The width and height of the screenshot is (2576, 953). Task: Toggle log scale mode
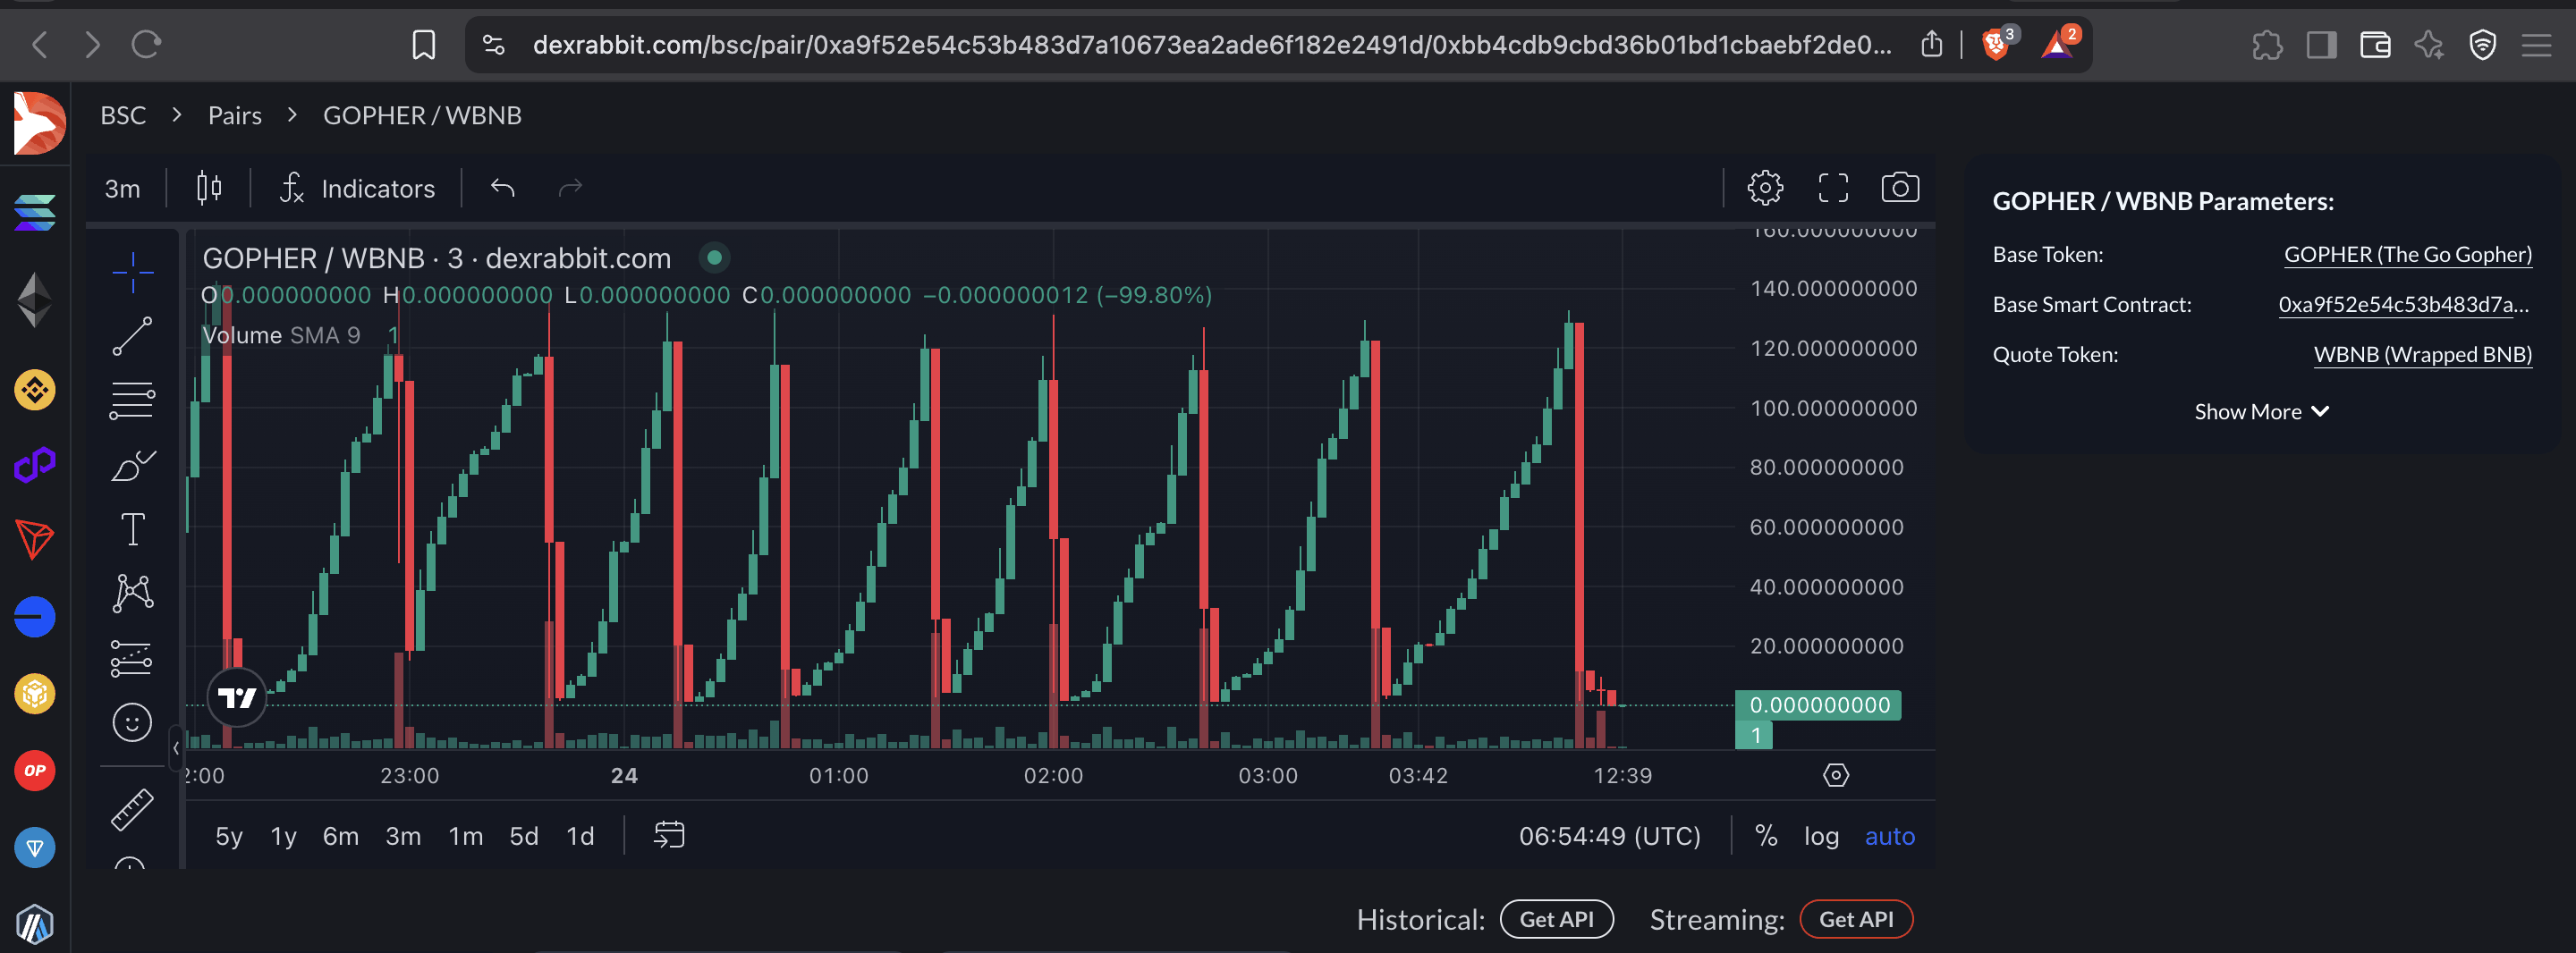(1821, 836)
